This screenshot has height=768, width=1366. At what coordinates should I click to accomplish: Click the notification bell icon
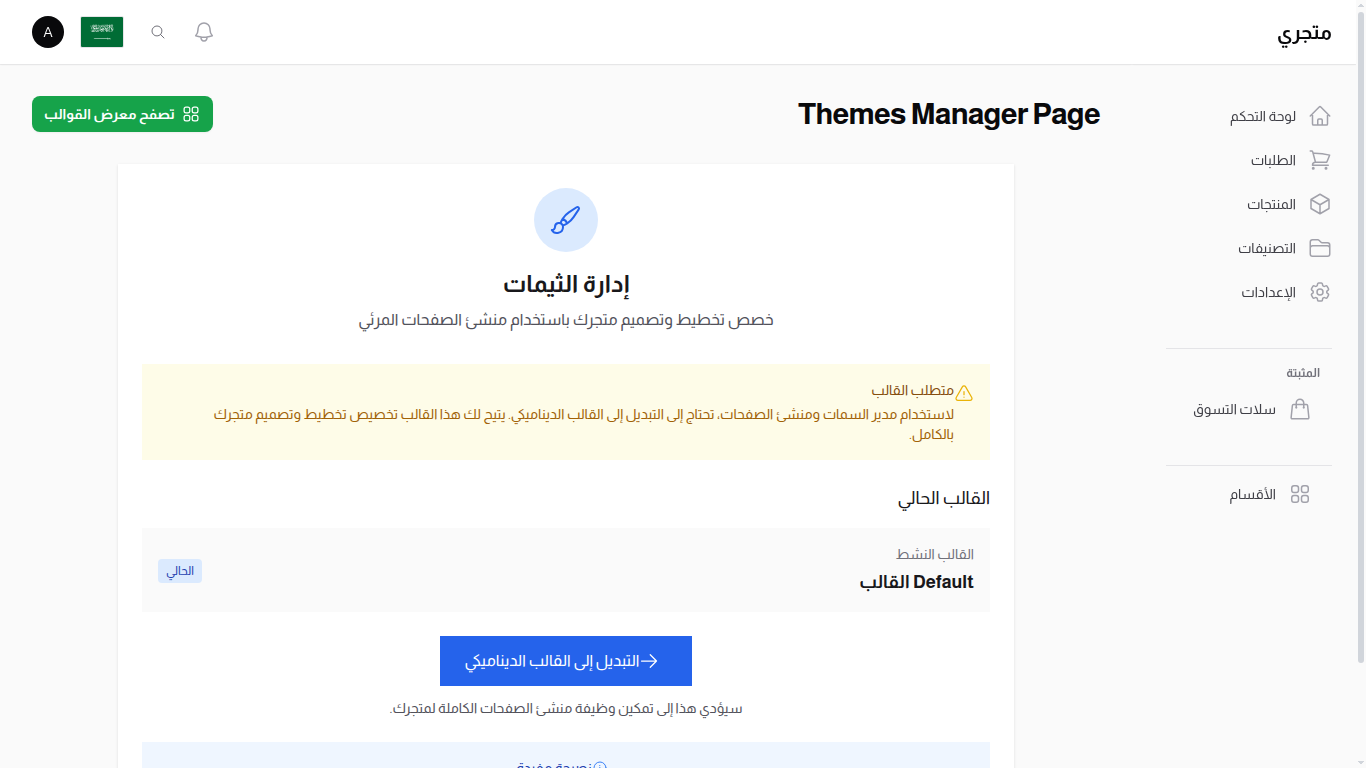[203, 31]
